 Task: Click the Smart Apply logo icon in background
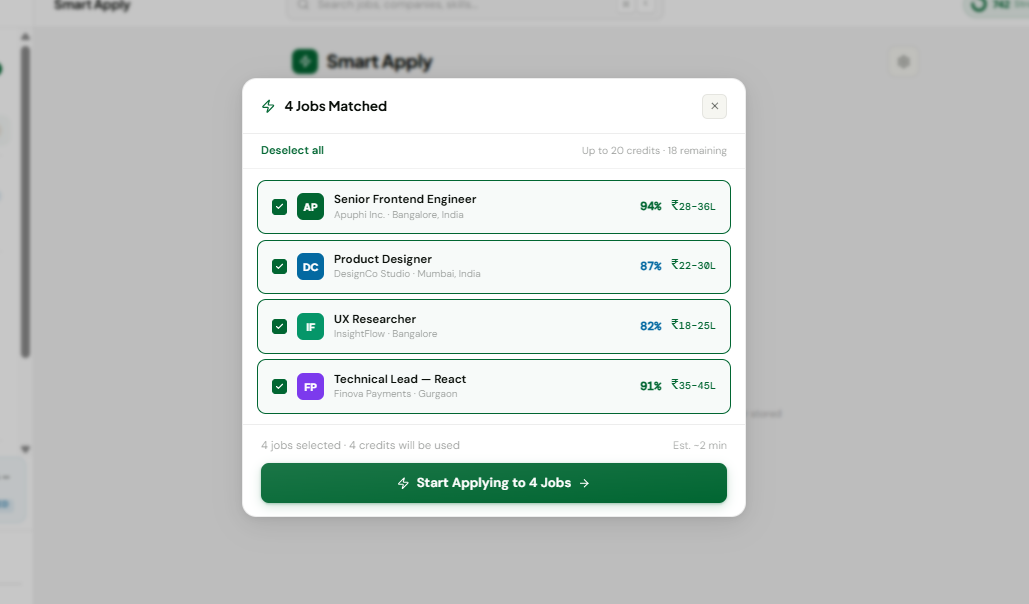click(304, 62)
